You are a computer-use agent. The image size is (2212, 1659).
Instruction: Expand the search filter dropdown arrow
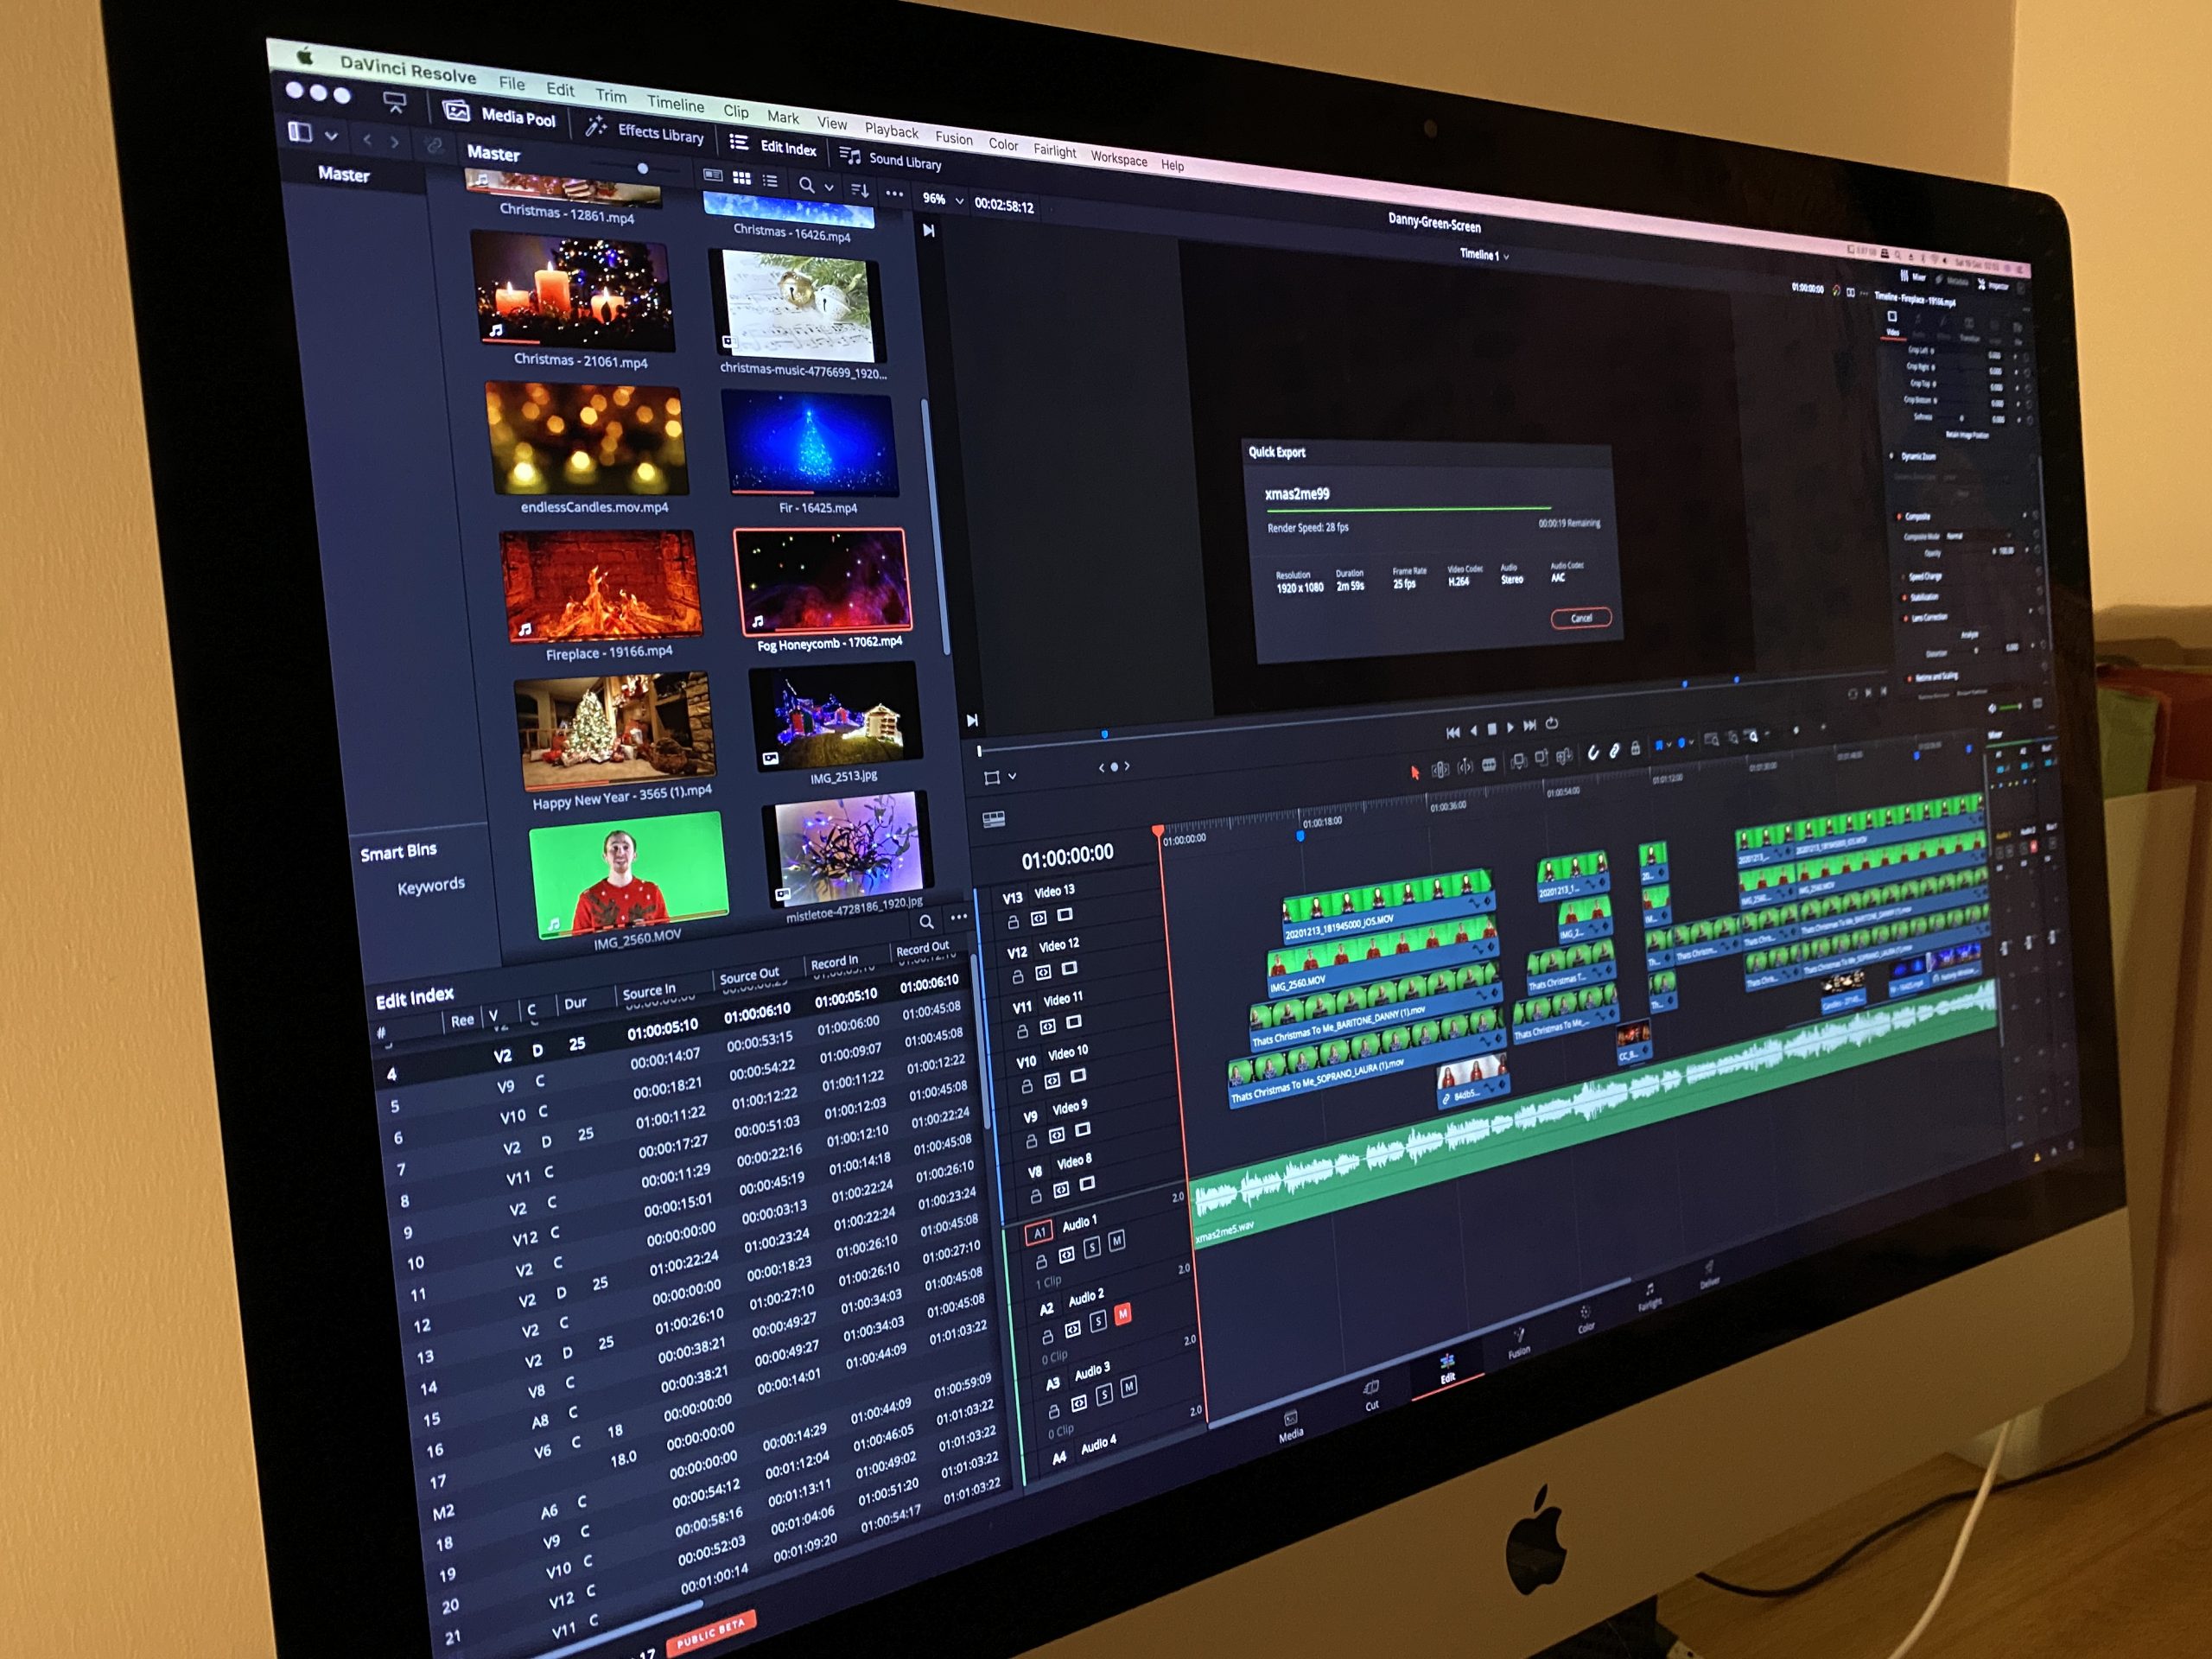[x=829, y=187]
